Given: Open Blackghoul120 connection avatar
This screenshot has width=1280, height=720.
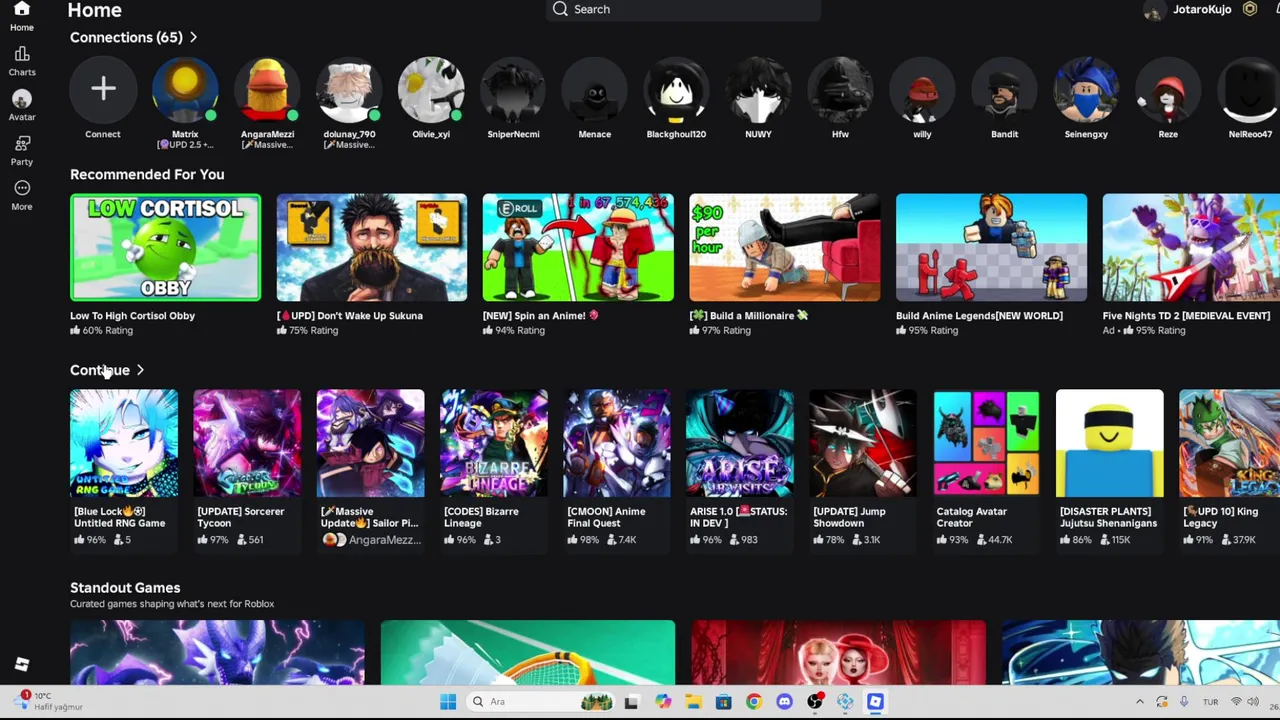Looking at the screenshot, I should pos(677,89).
